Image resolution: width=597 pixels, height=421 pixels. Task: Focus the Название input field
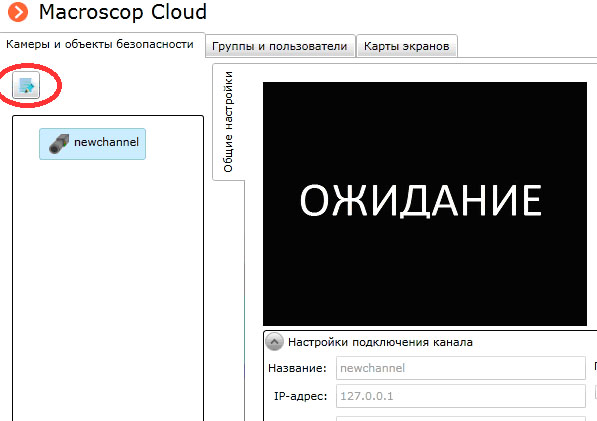pos(461,368)
